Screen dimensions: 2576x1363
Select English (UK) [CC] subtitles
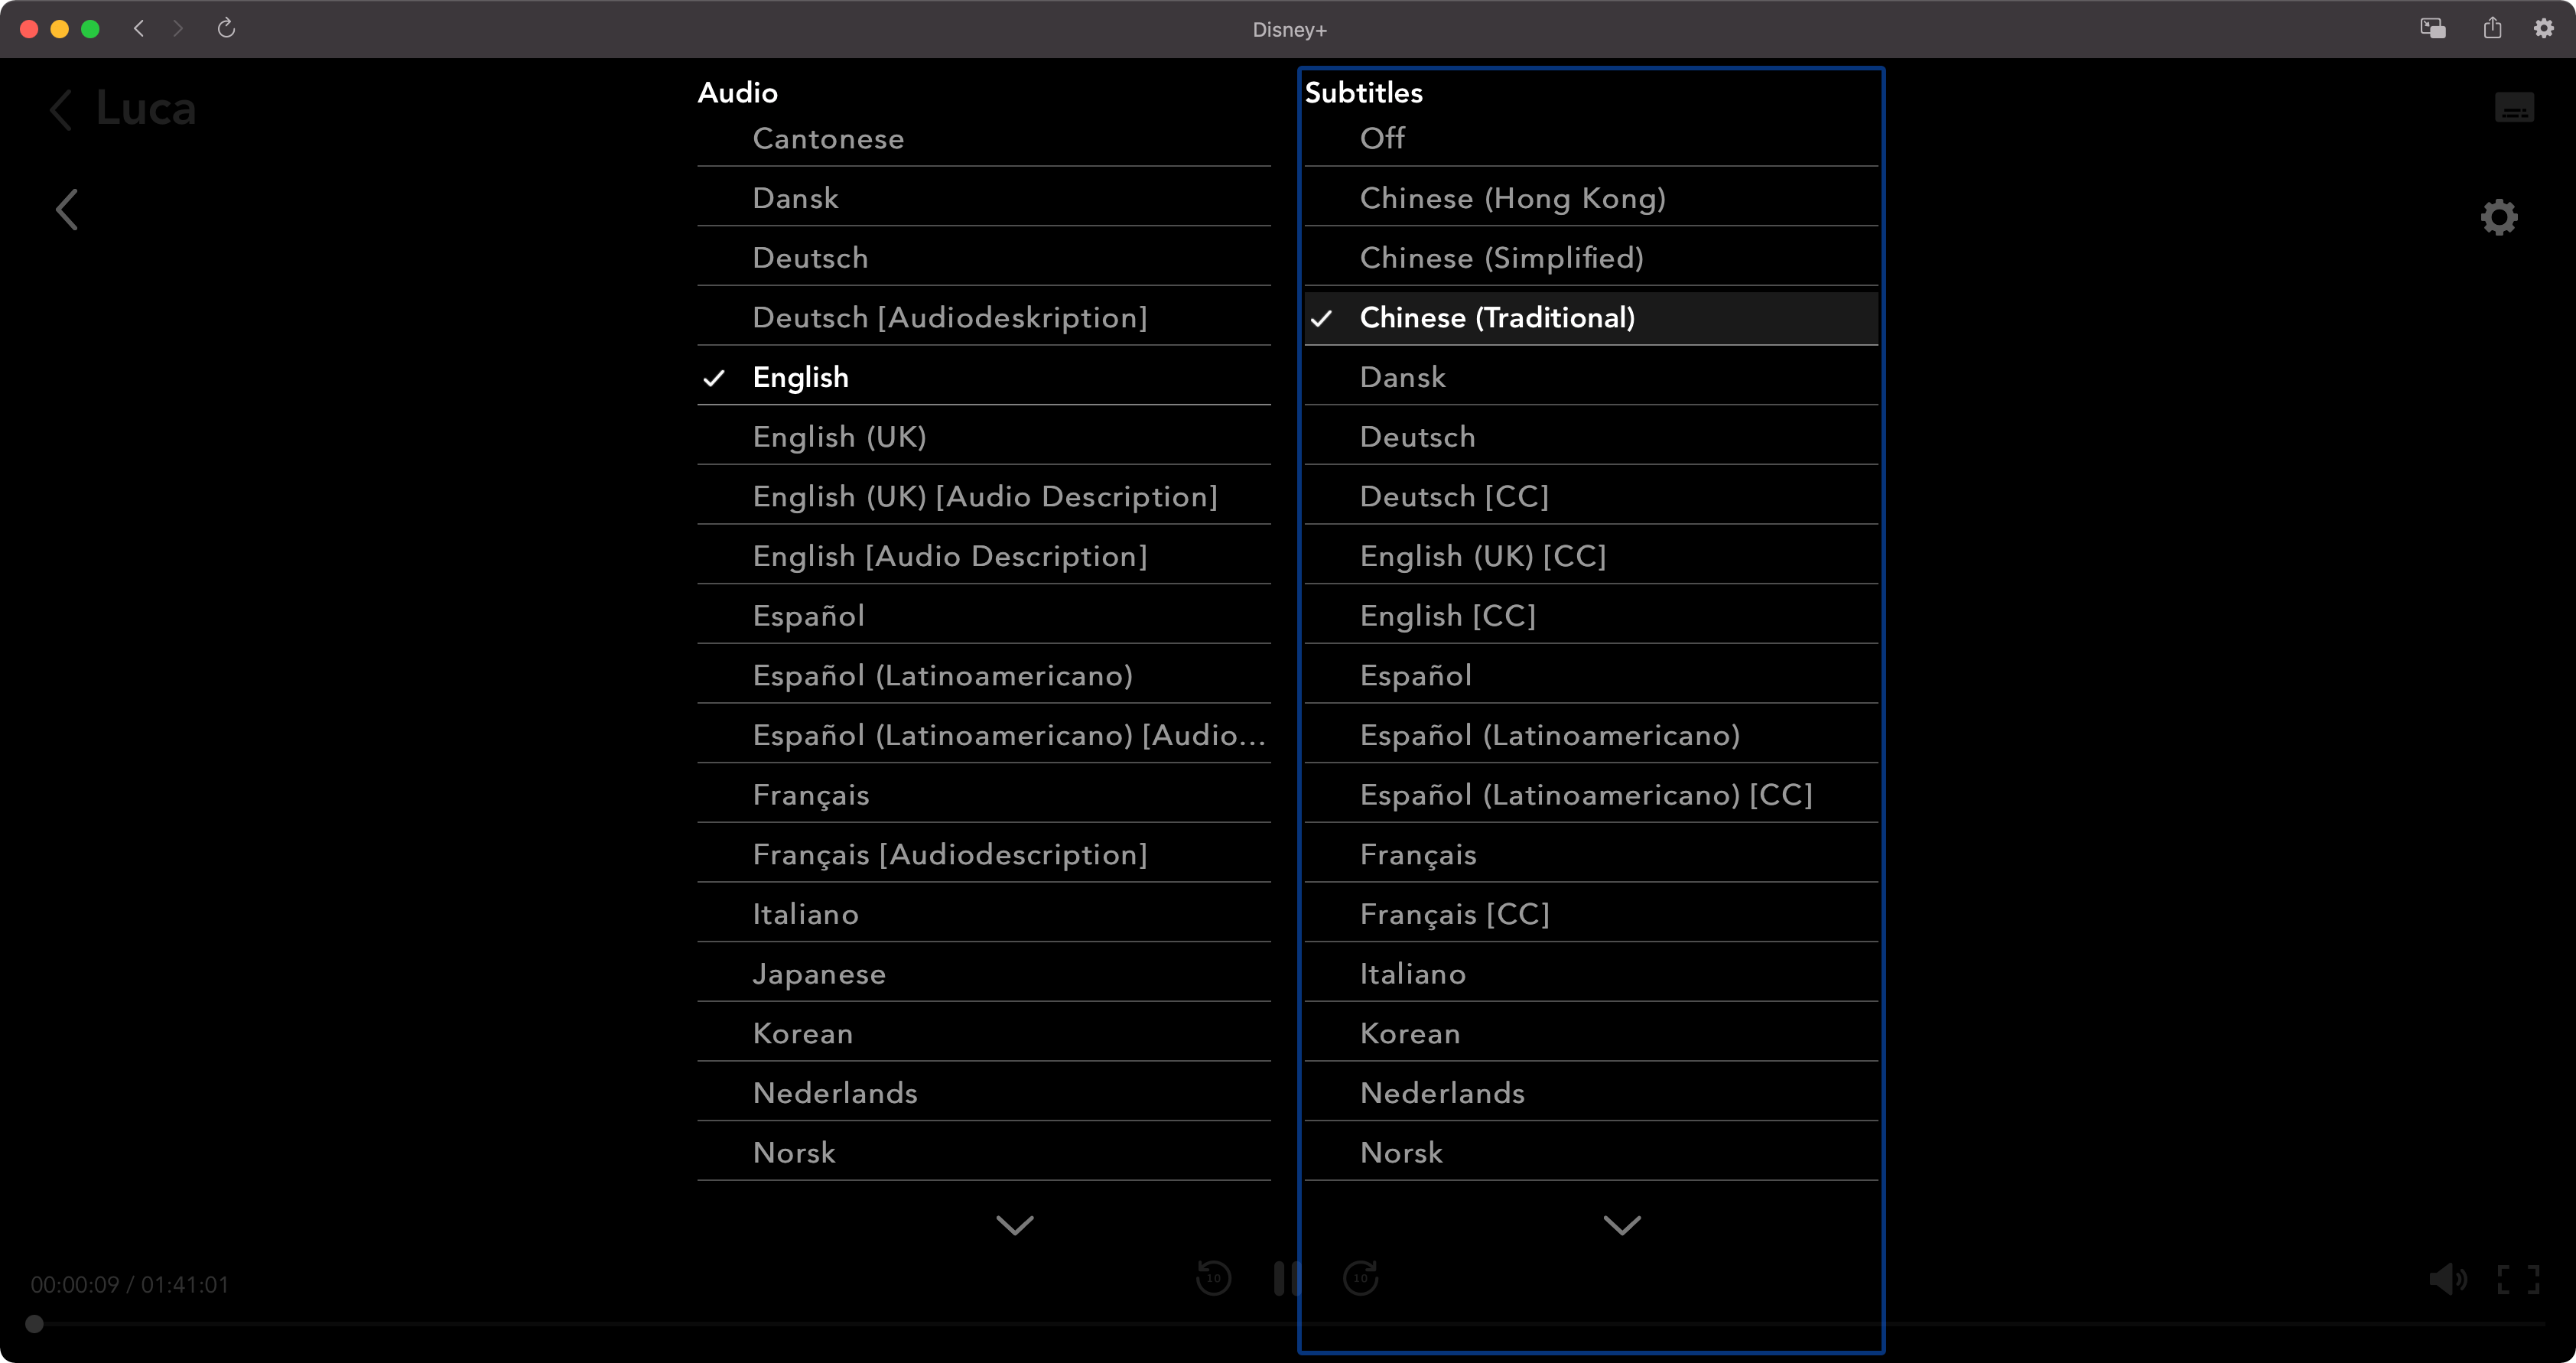click(1590, 556)
